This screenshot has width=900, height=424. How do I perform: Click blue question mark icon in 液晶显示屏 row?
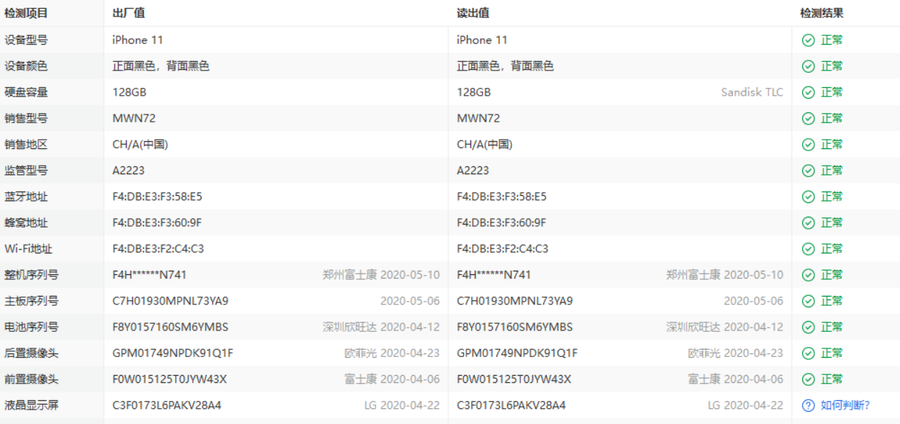click(x=808, y=406)
